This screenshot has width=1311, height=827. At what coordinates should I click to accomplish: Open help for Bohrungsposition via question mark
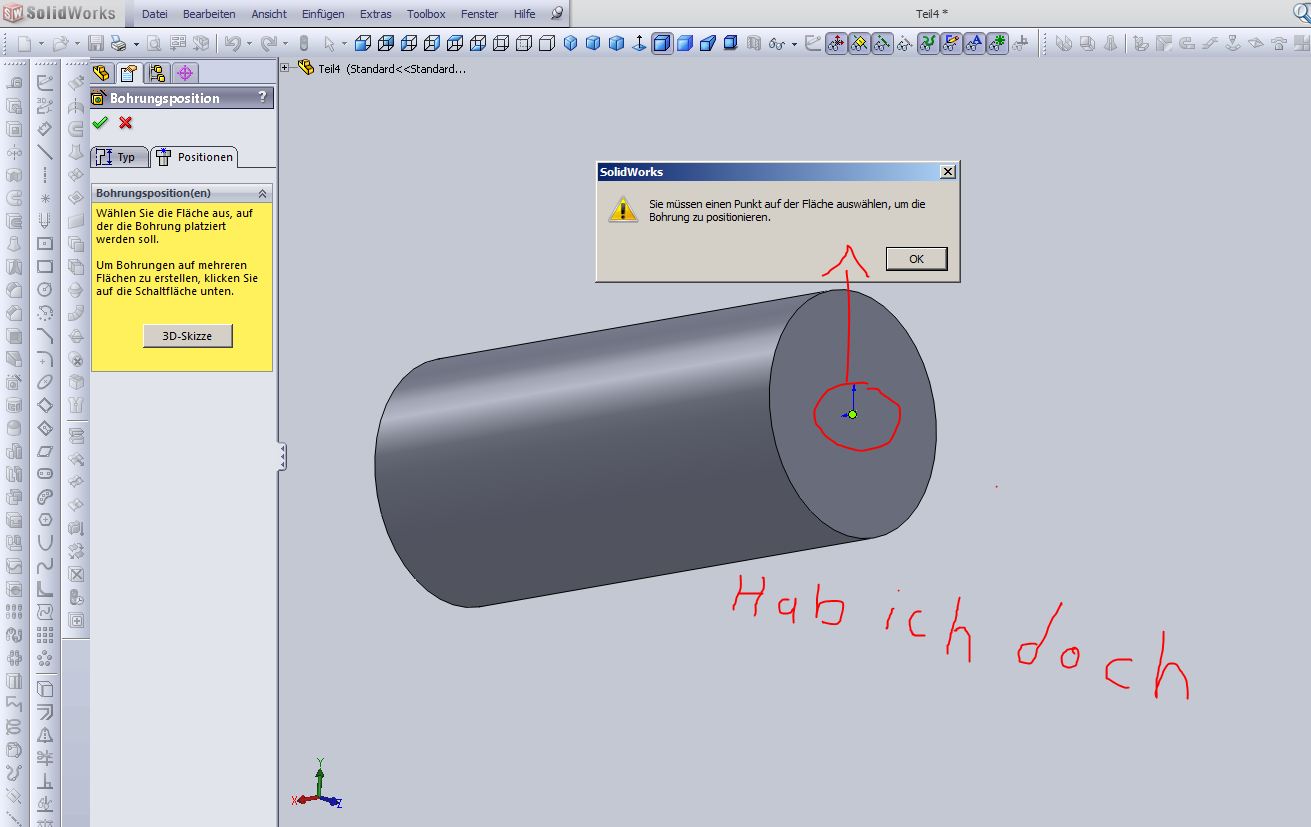click(263, 97)
